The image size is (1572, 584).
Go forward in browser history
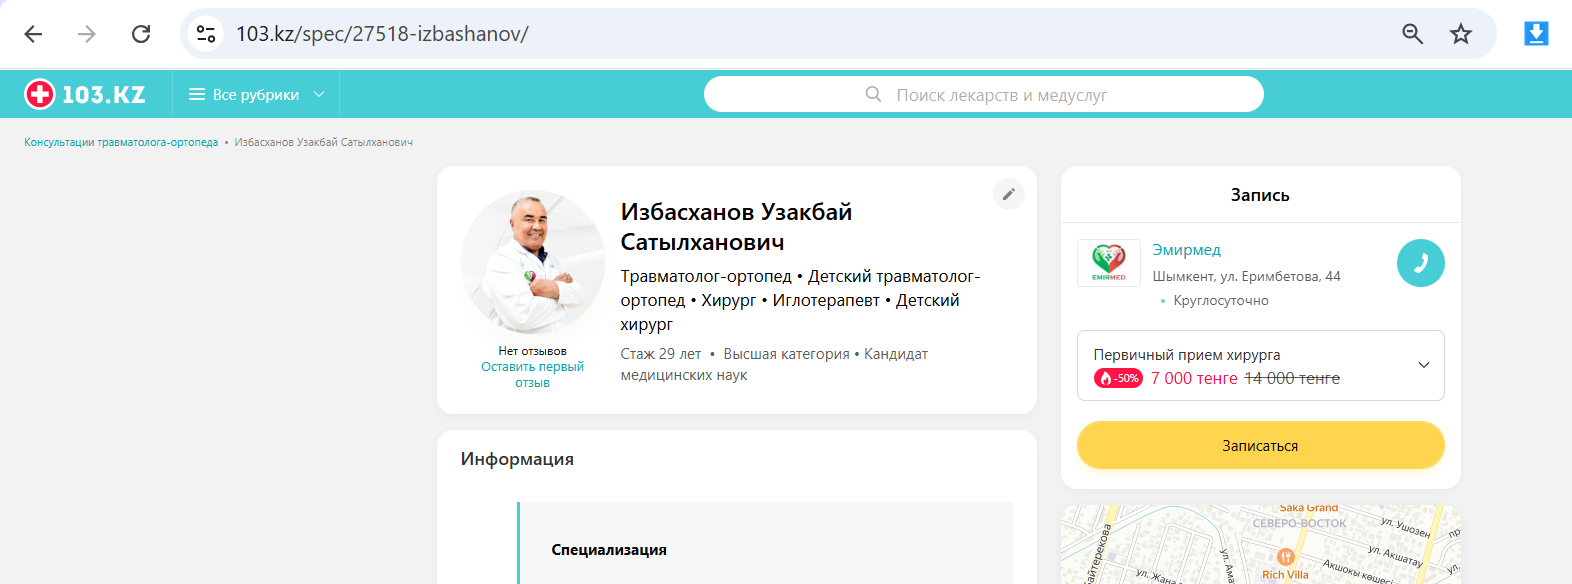coord(87,34)
